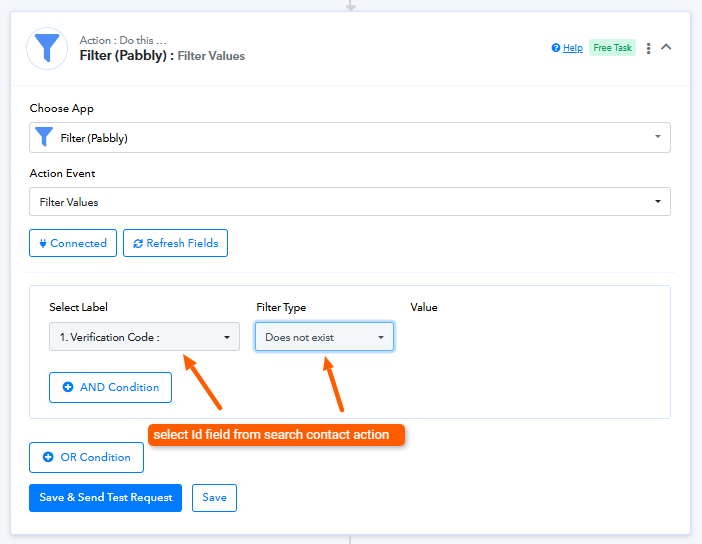Click the Connected button label
This screenshot has height=544, width=702.
[78, 243]
